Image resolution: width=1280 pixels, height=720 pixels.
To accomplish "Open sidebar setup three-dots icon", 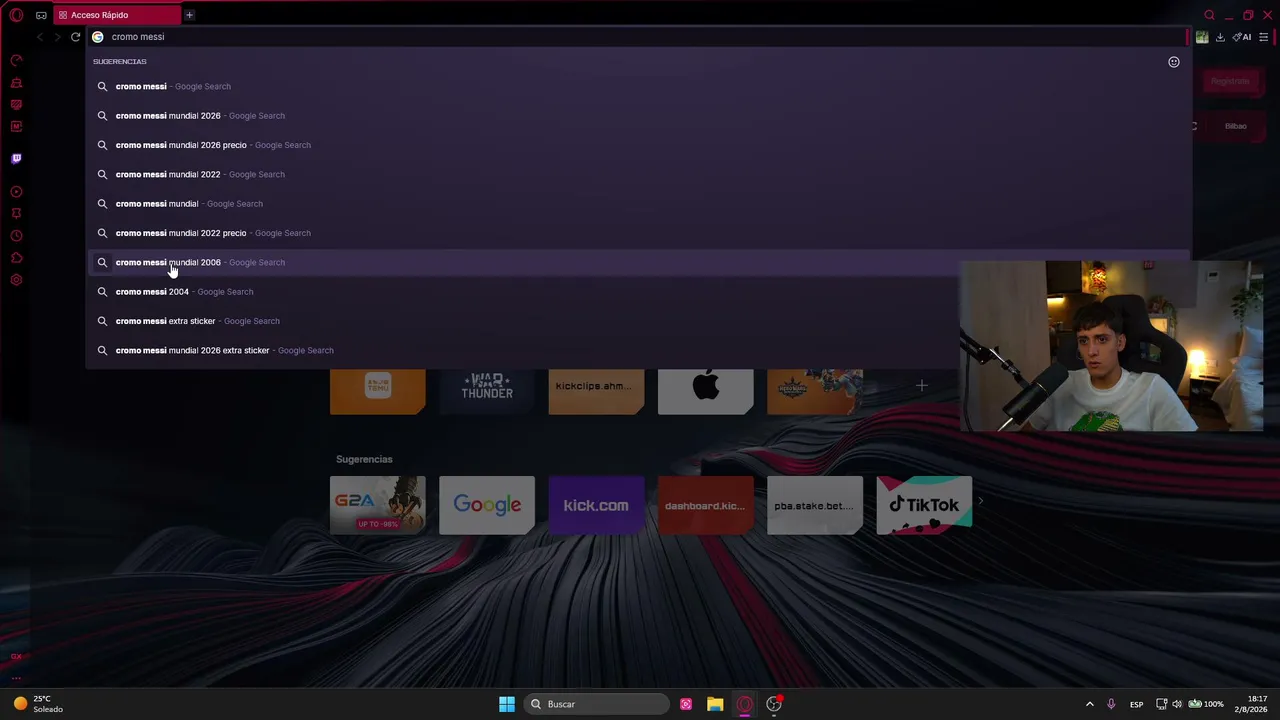I will [16, 678].
